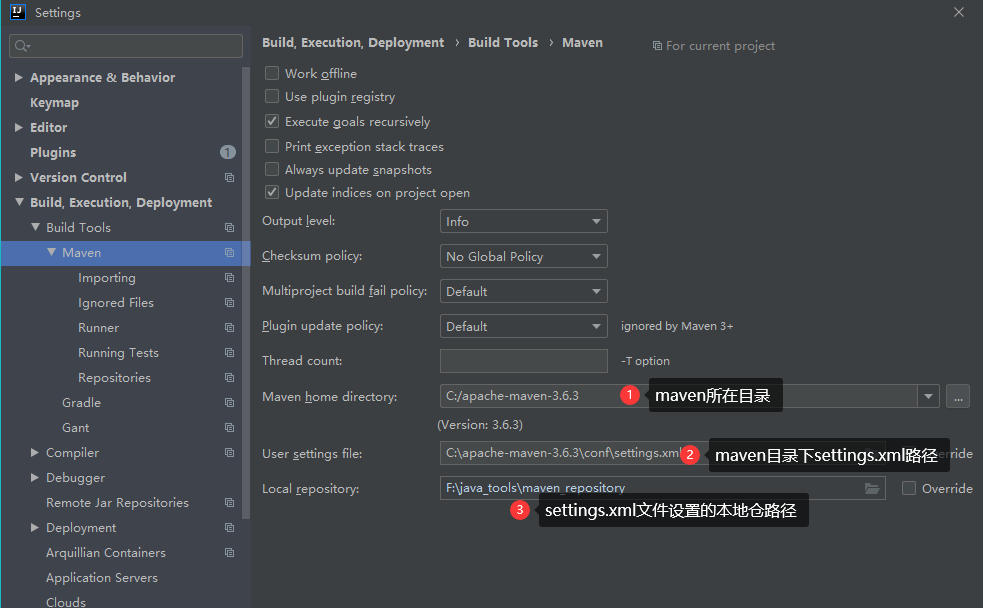Click the Maven home directory path text
This screenshot has height=608, width=983.
click(x=512, y=396)
